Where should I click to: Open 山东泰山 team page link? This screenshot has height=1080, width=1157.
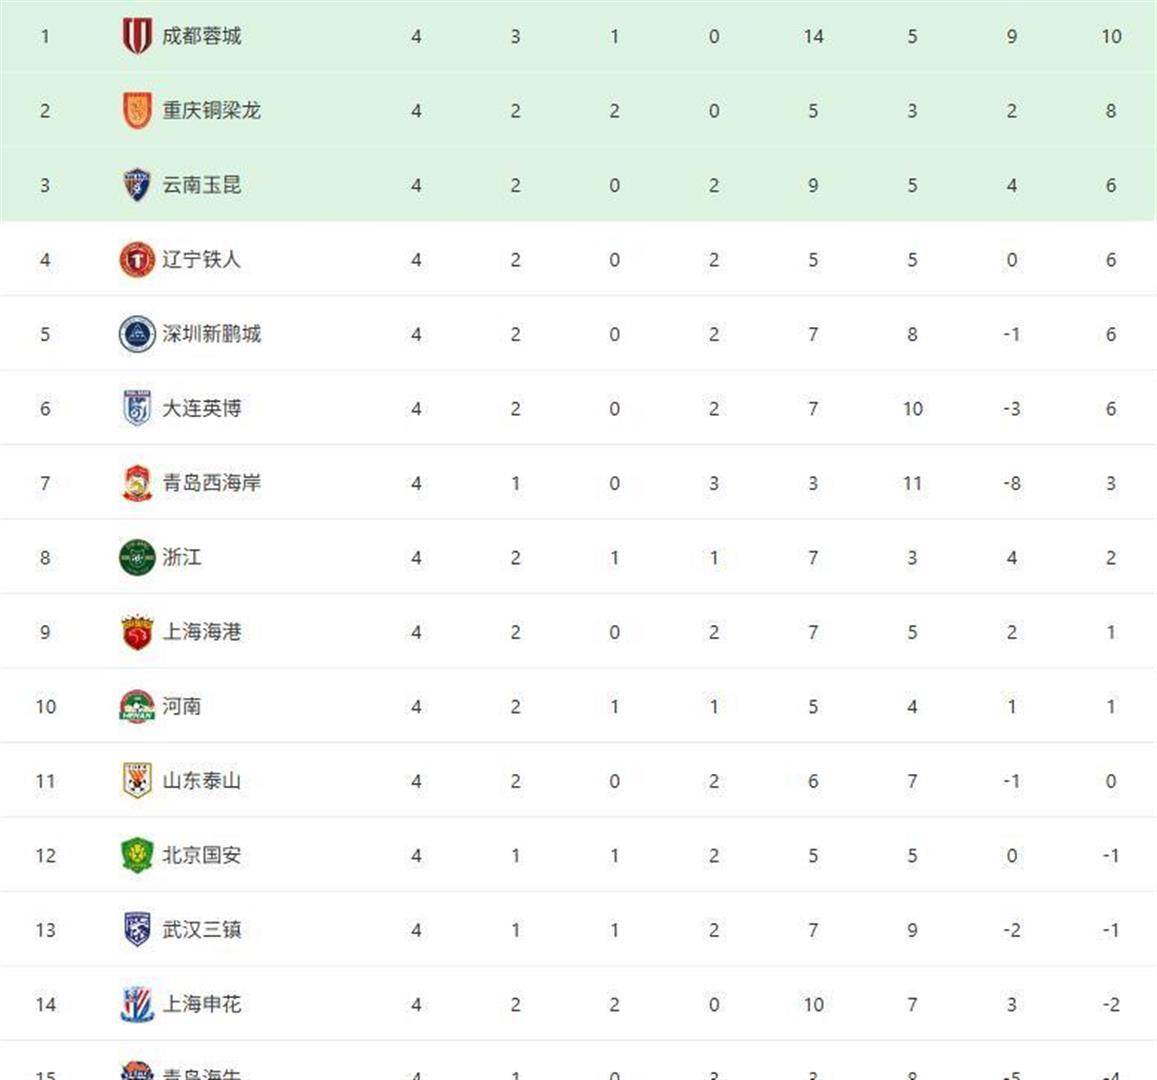202,781
